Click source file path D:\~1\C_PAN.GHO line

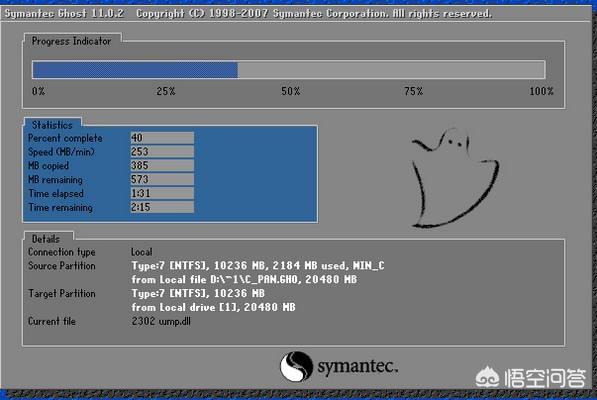[x=244, y=280]
